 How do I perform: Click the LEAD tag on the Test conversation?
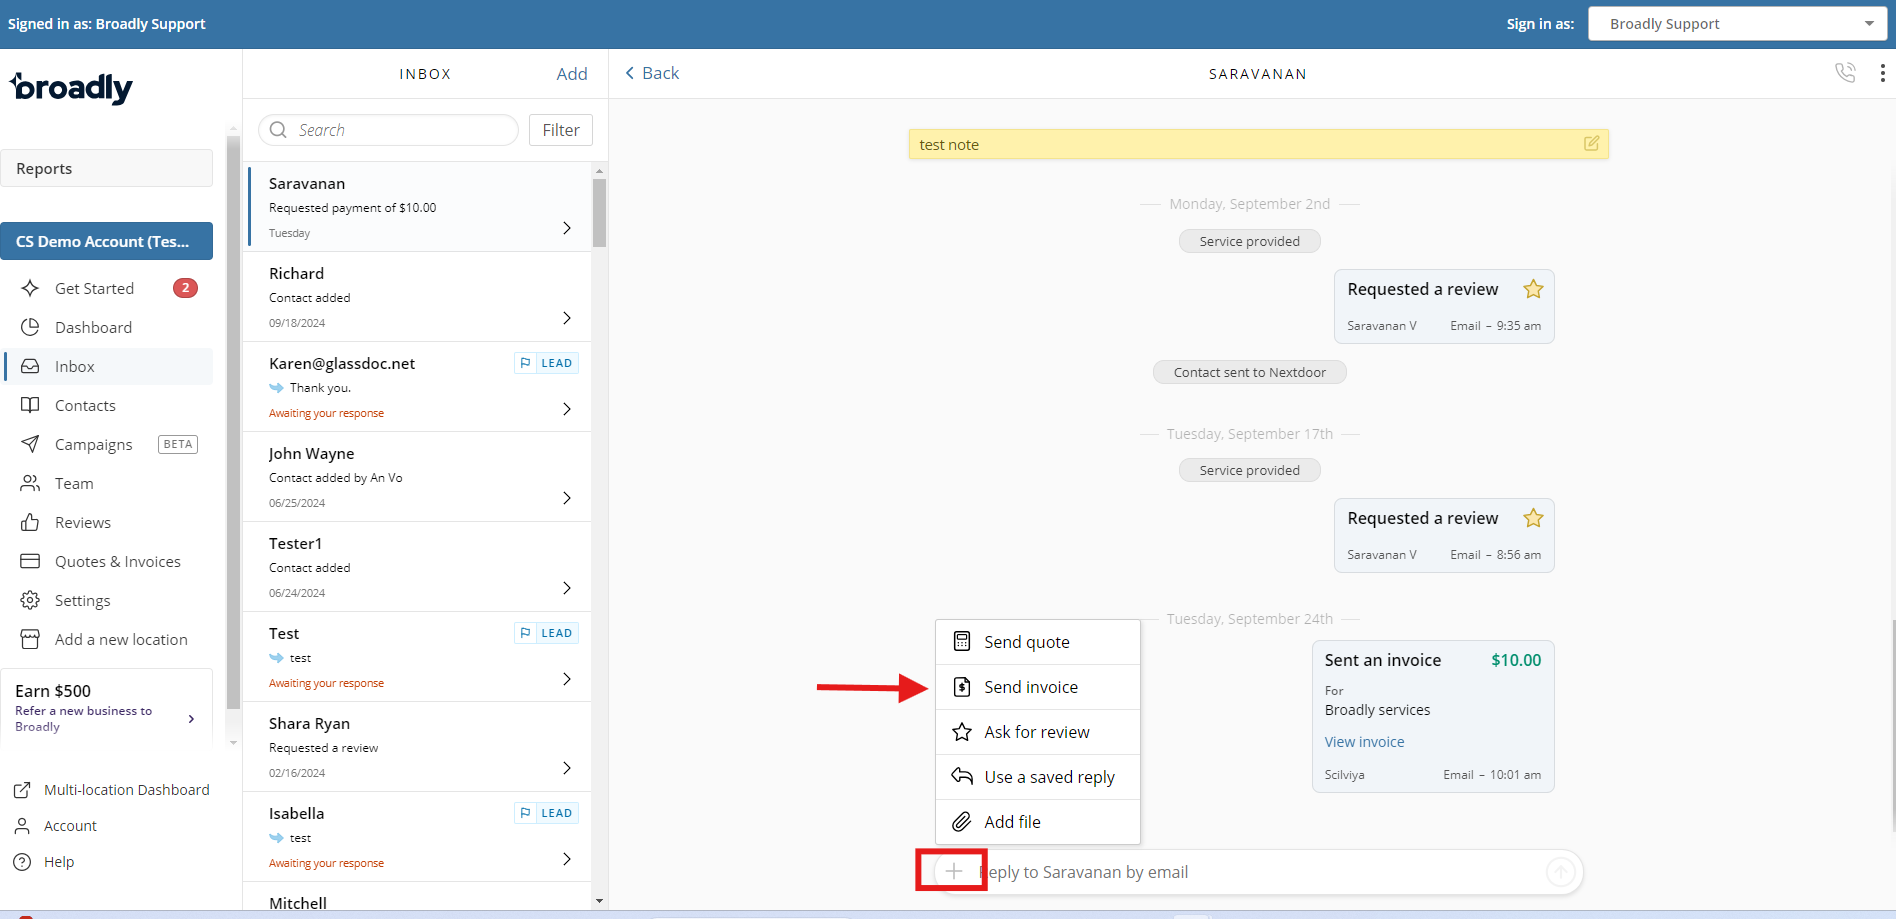[x=546, y=633]
